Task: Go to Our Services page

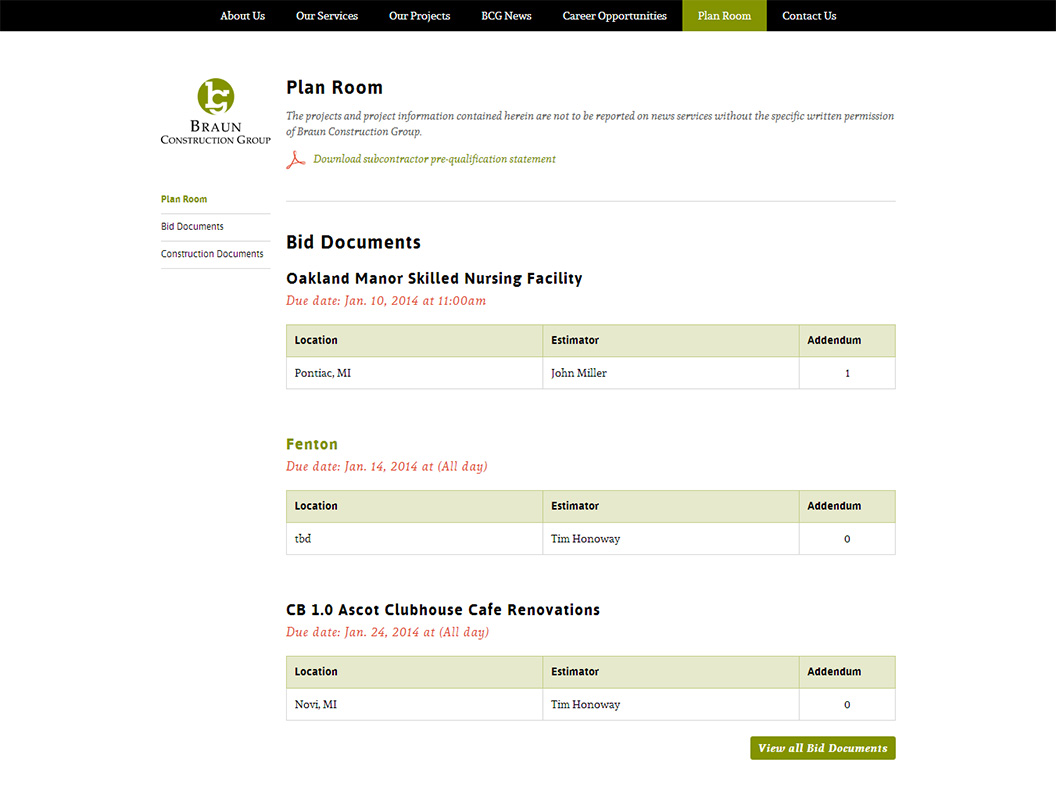Action: click(x=327, y=16)
